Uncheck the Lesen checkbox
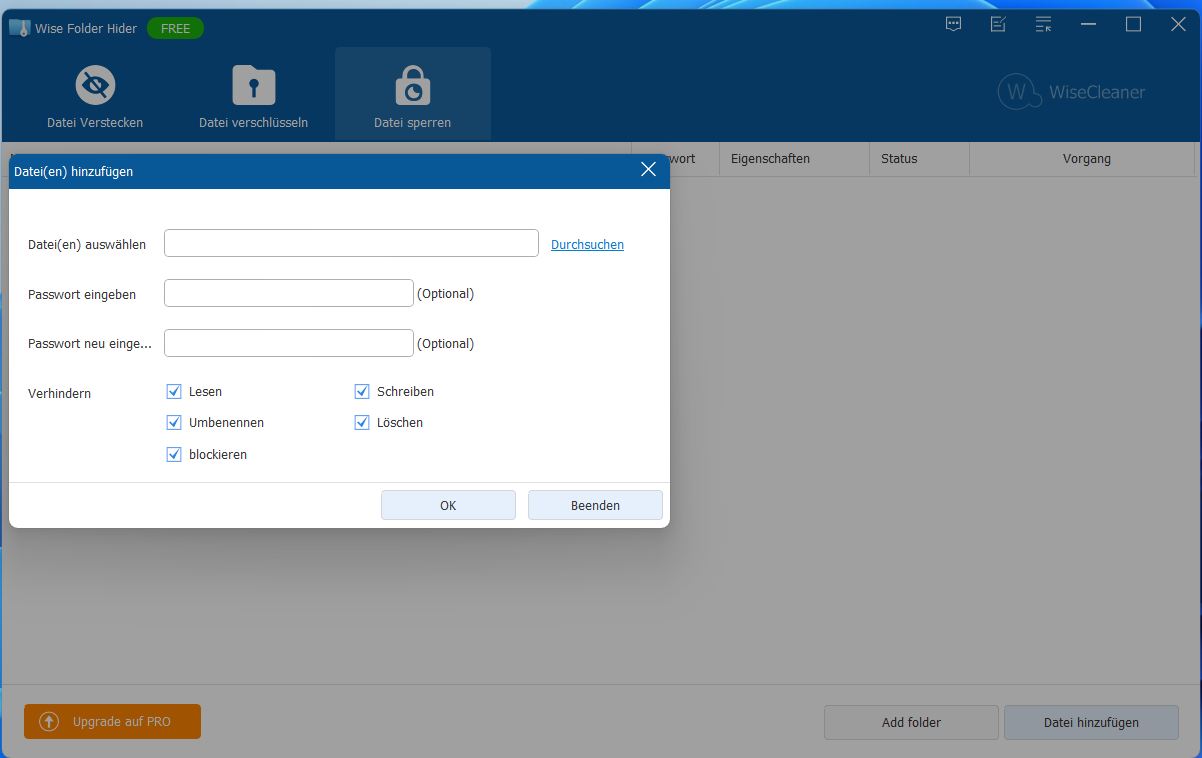Screen dimensions: 1202x758 [174, 391]
